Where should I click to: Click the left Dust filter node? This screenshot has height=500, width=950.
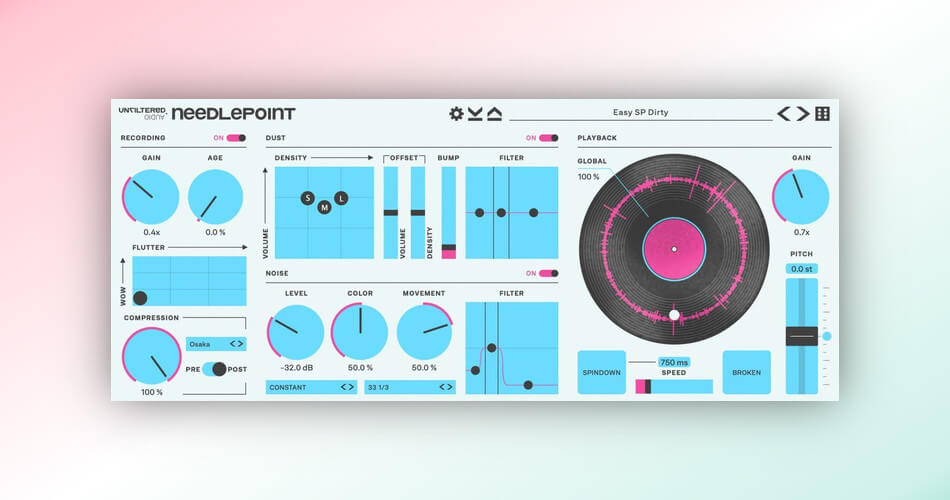tap(479, 213)
